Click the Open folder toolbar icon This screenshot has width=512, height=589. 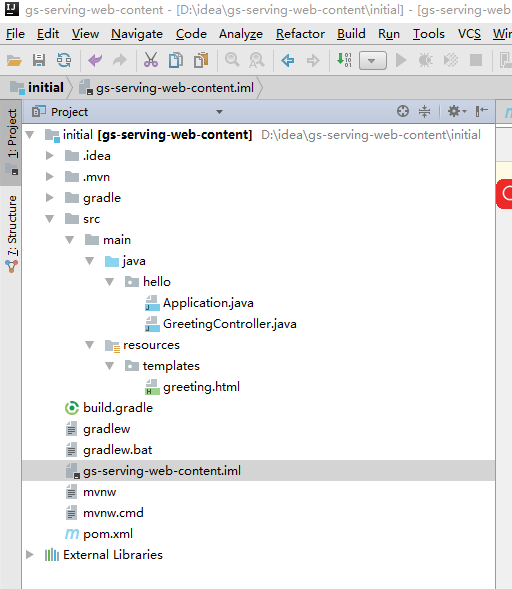tap(14, 60)
